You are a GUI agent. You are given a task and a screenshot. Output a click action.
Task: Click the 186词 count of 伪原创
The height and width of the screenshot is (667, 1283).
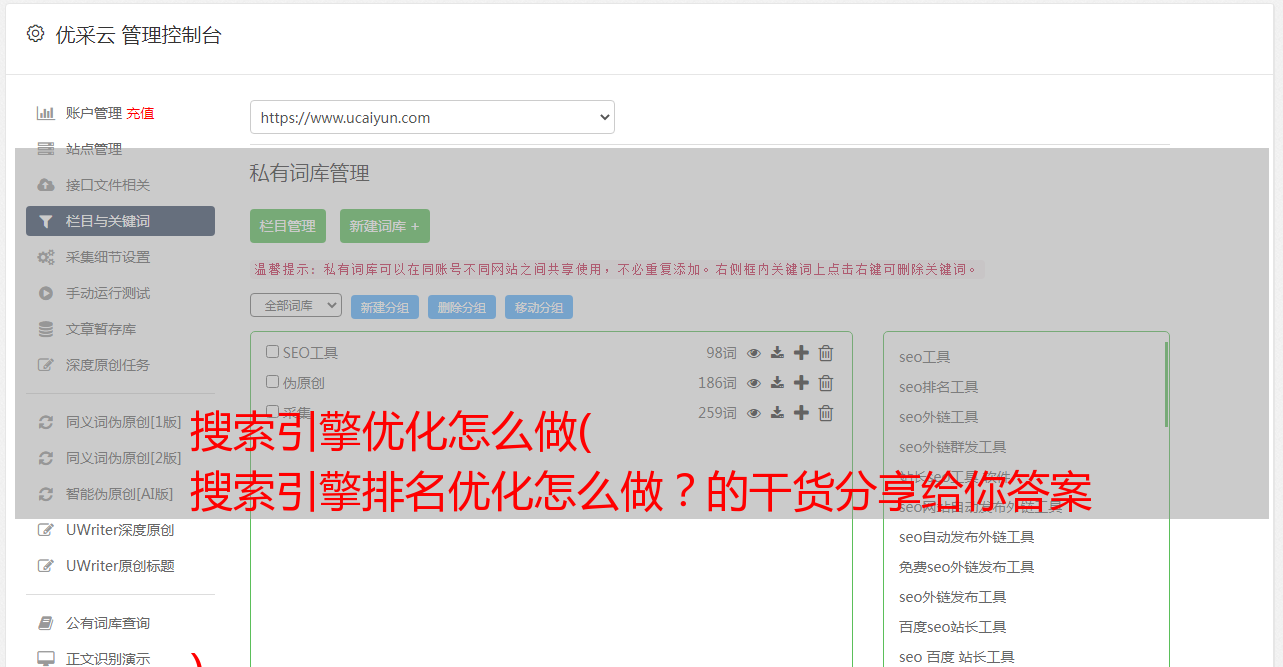717,383
